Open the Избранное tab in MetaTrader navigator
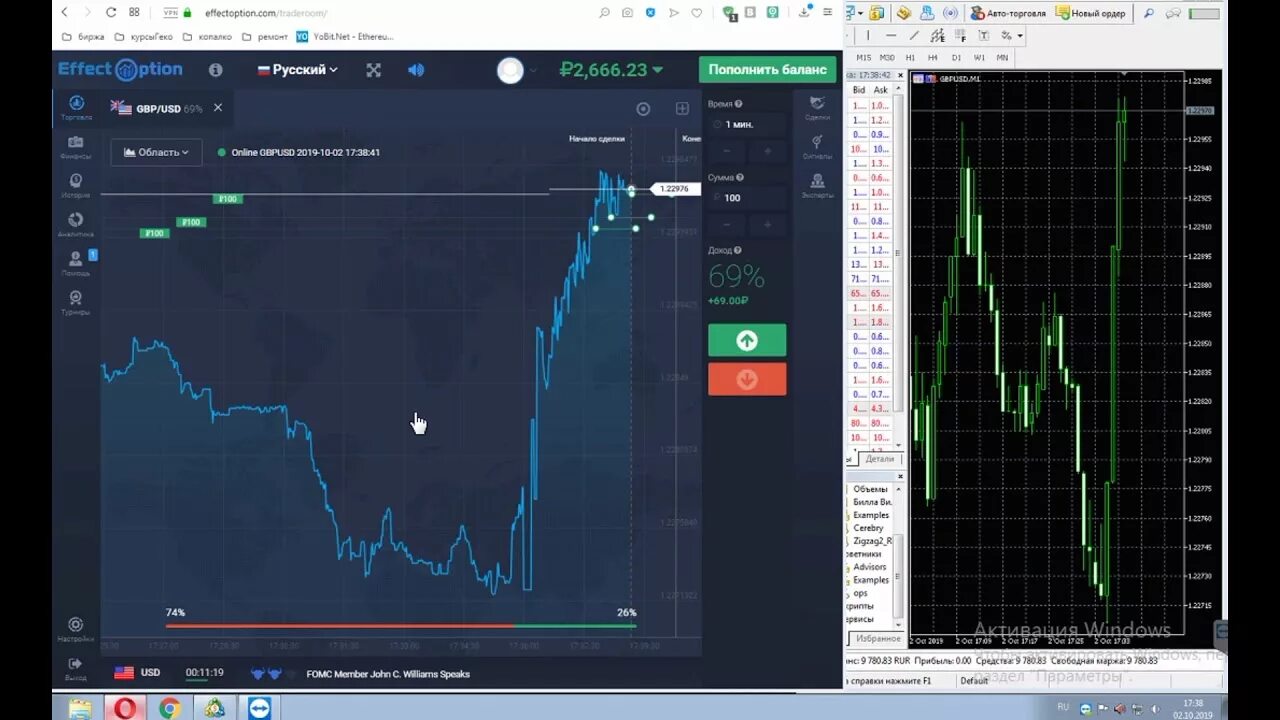The image size is (1280, 720). [877, 638]
